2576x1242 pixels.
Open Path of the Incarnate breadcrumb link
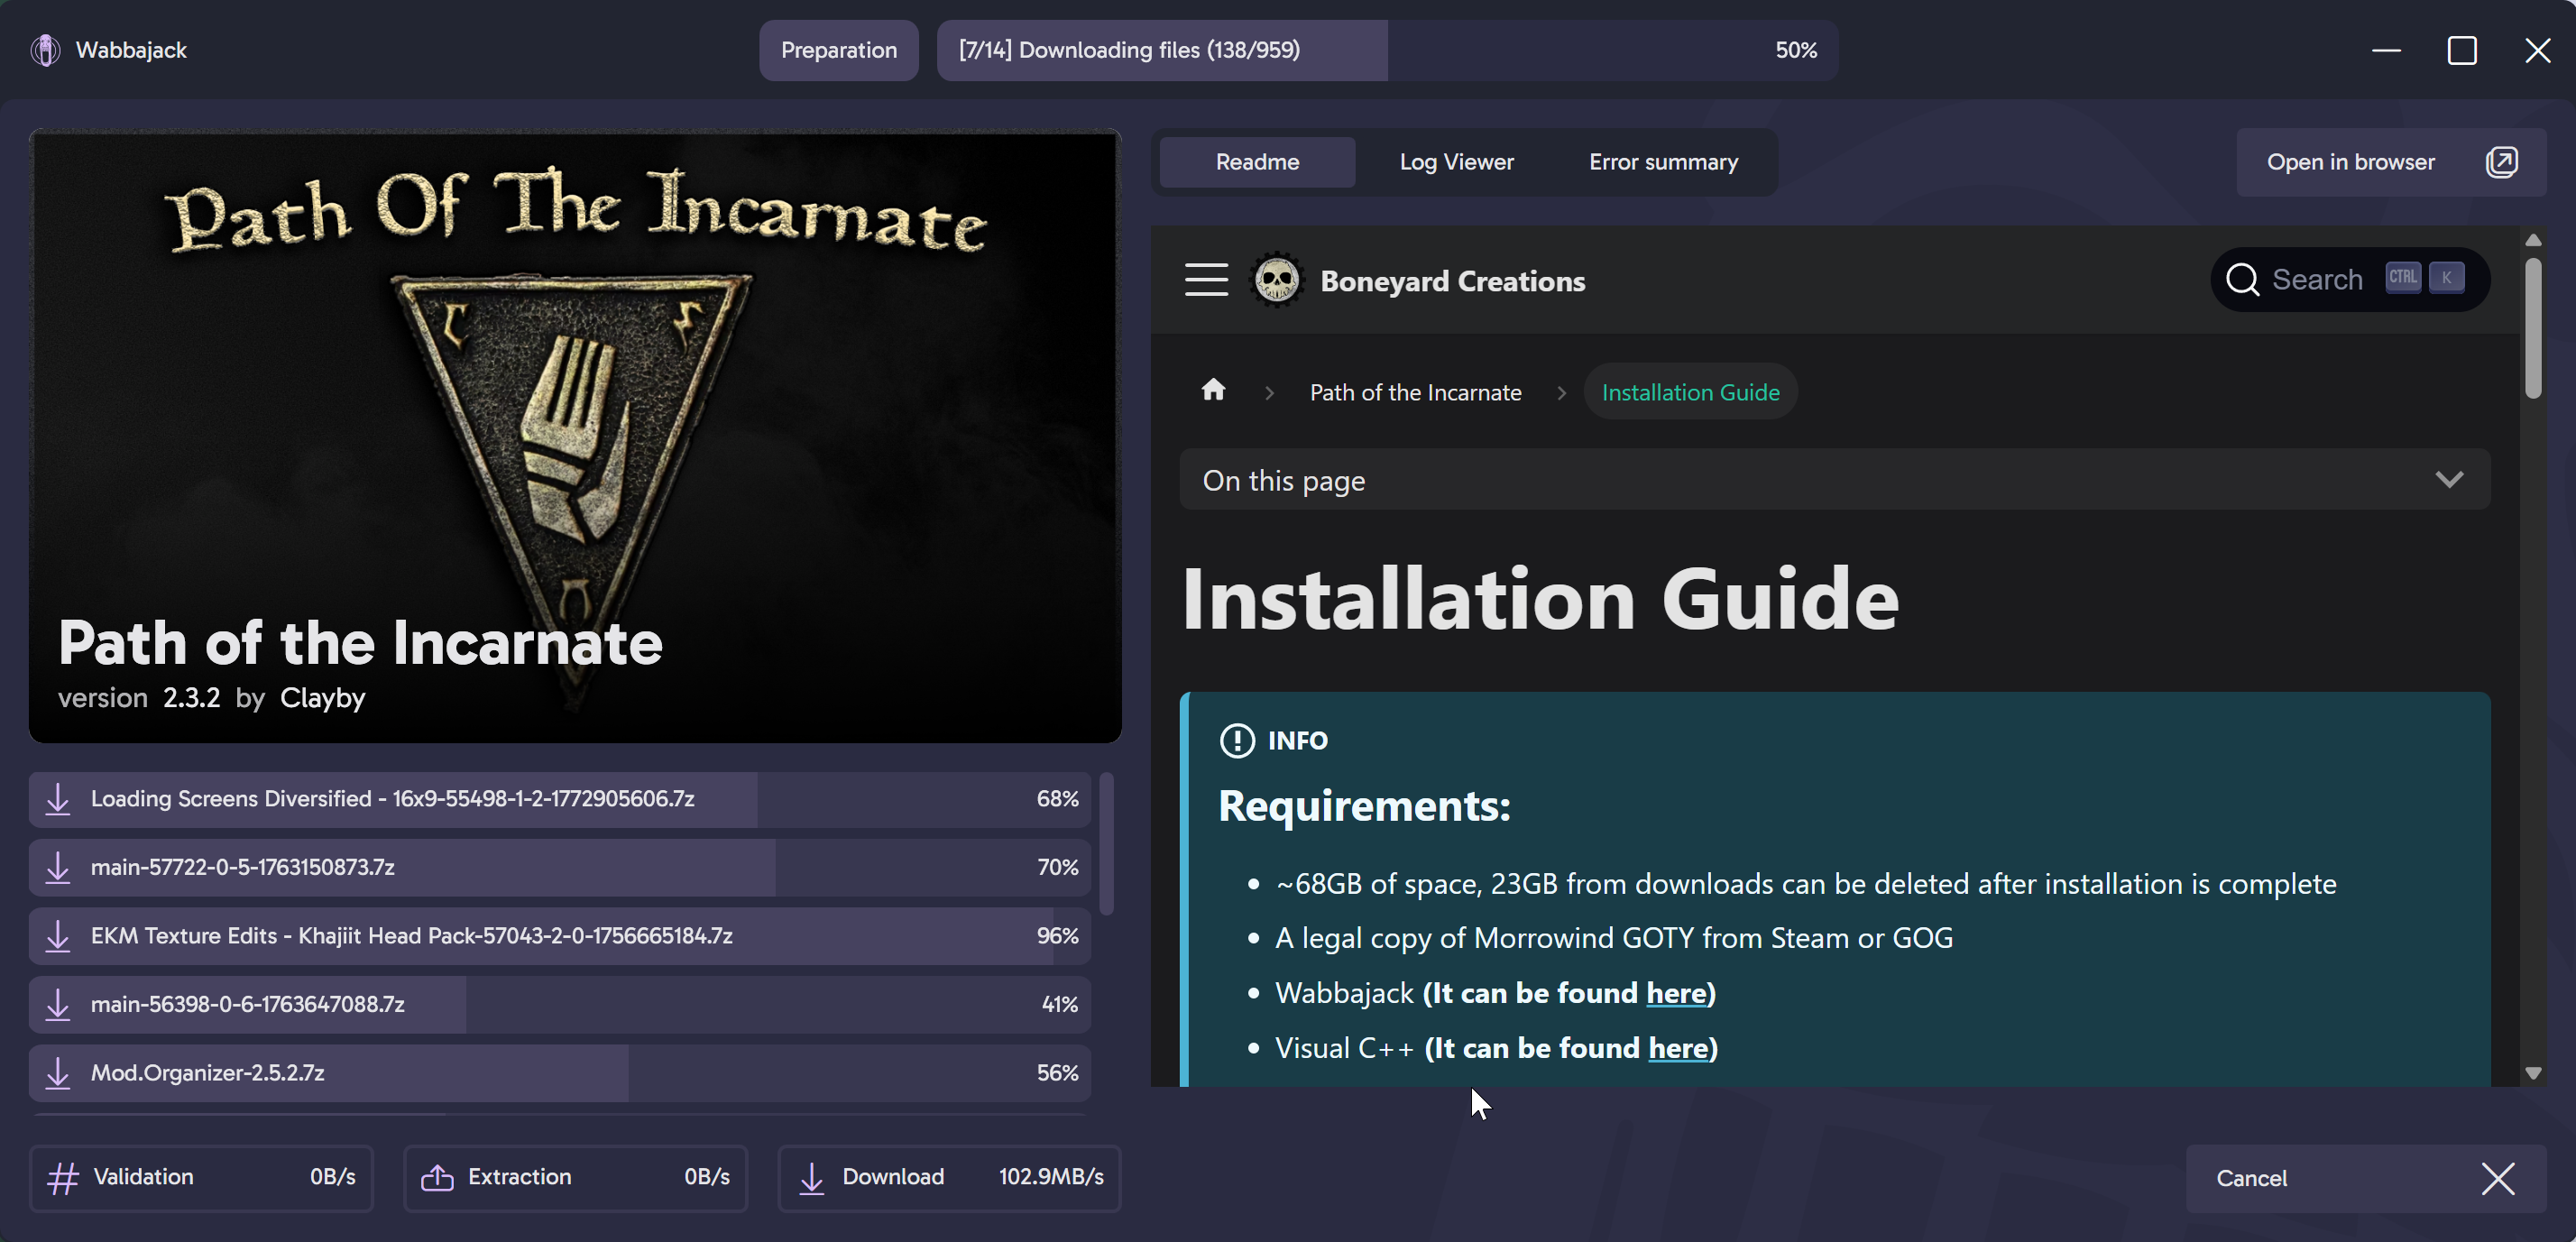click(x=1415, y=392)
